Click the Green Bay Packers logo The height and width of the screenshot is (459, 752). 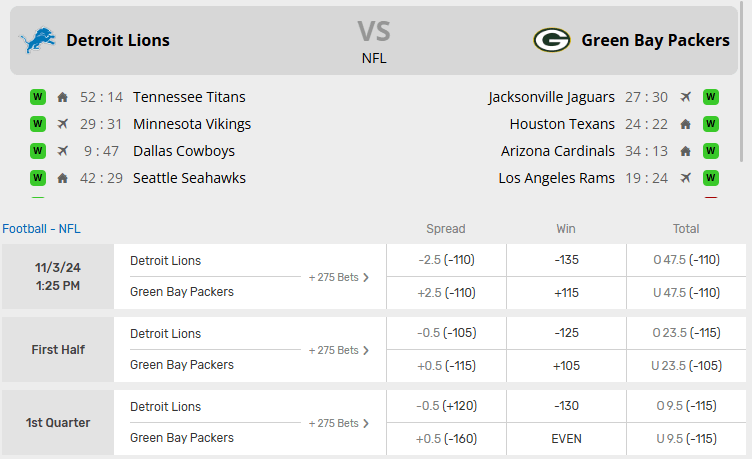point(551,40)
